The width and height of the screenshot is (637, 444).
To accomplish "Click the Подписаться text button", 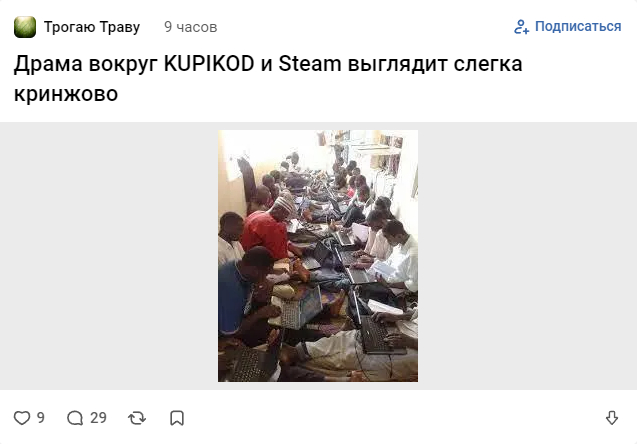I will pos(578,26).
